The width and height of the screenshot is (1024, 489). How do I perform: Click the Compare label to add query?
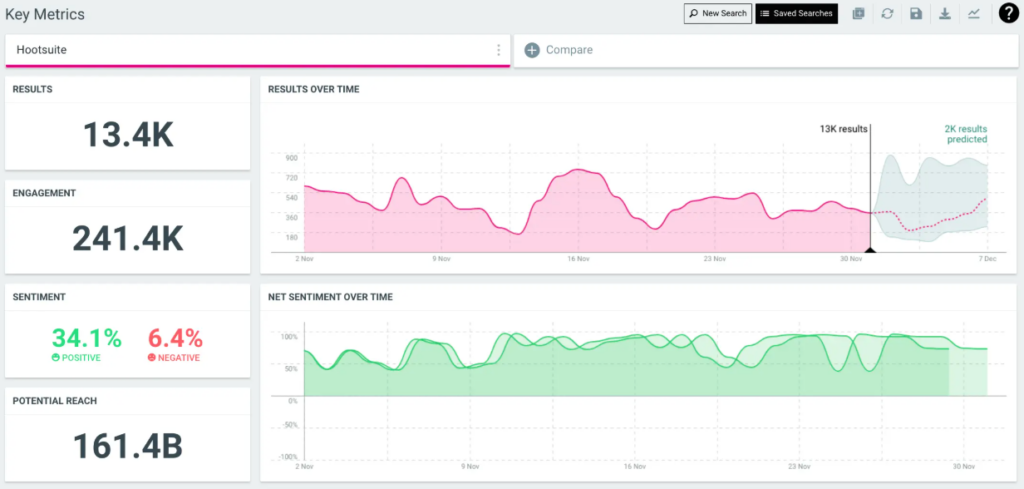tap(569, 50)
